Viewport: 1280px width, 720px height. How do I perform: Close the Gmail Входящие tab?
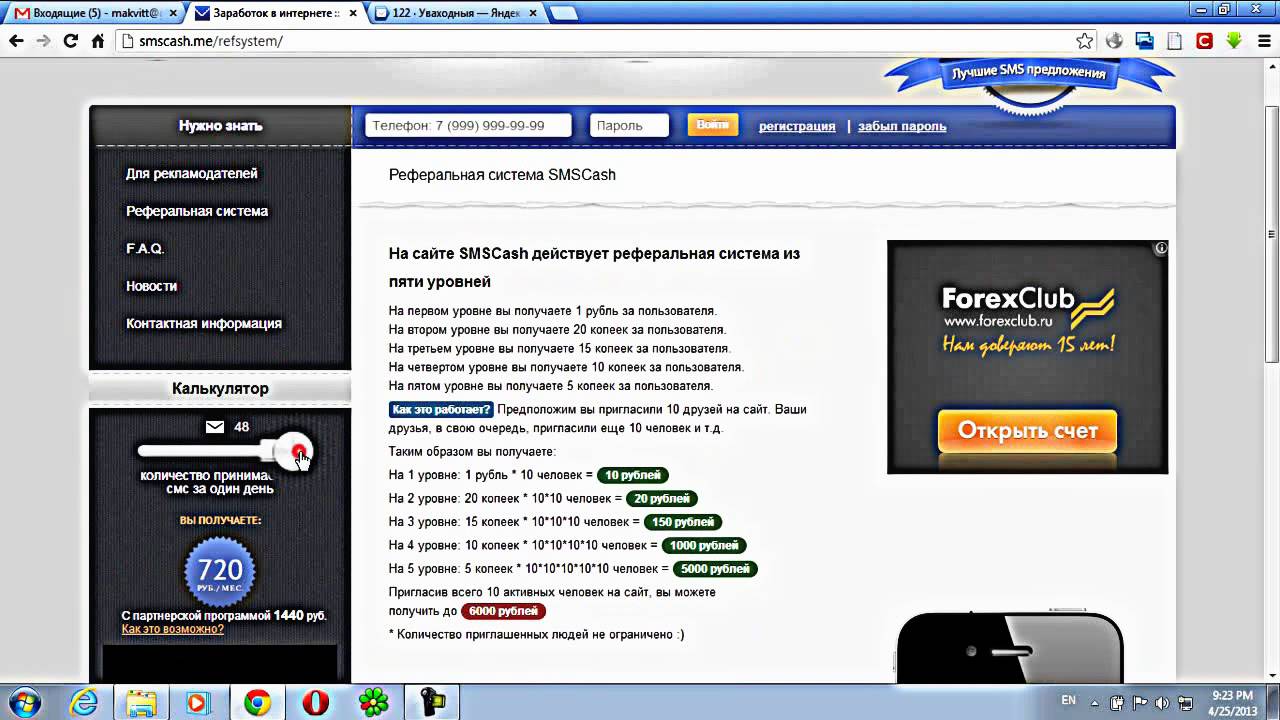point(174,14)
